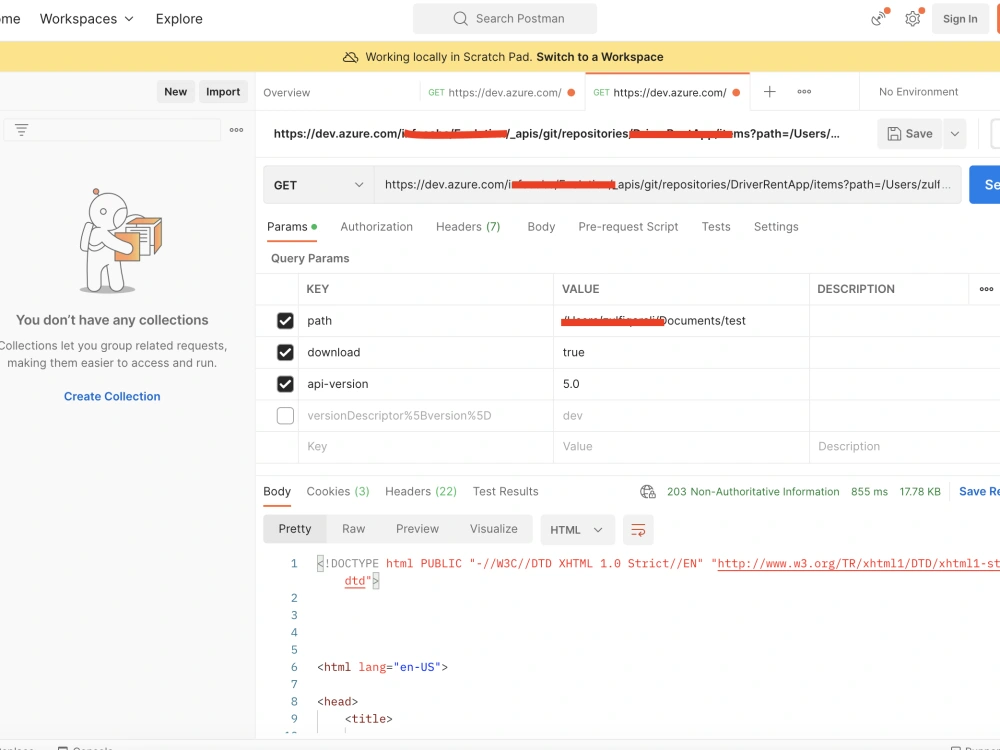Select the Params tab
1000x750 pixels.
click(x=291, y=227)
